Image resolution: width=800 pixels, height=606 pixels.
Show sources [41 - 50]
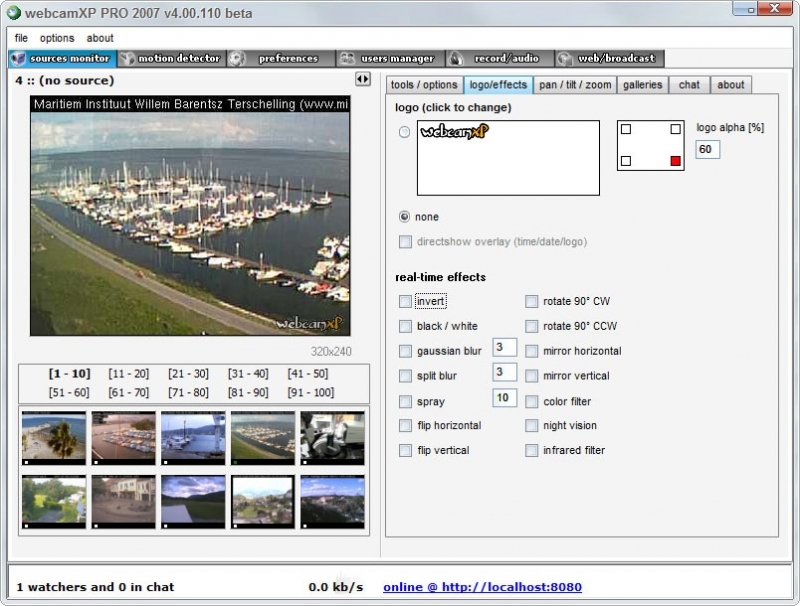pyautogui.click(x=308, y=374)
